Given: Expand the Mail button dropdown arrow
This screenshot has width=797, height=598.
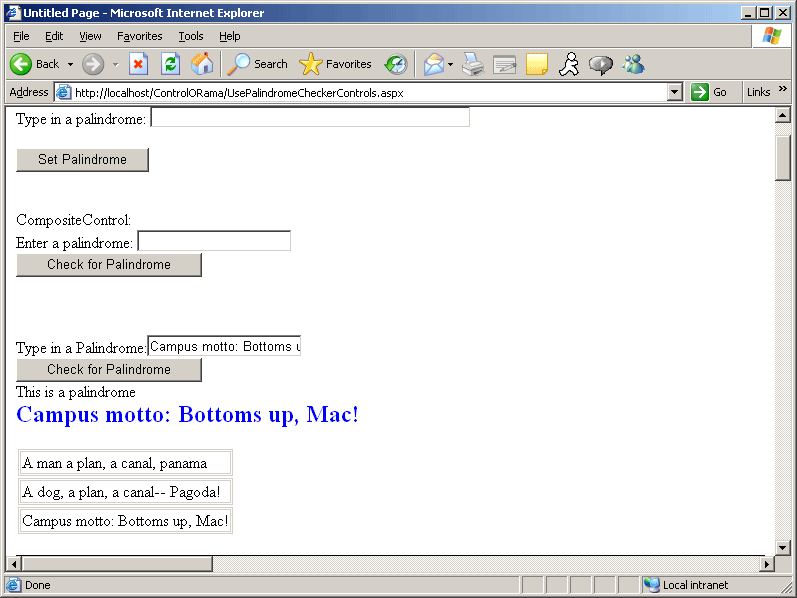Looking at the screenshot, I should (450, 64).
